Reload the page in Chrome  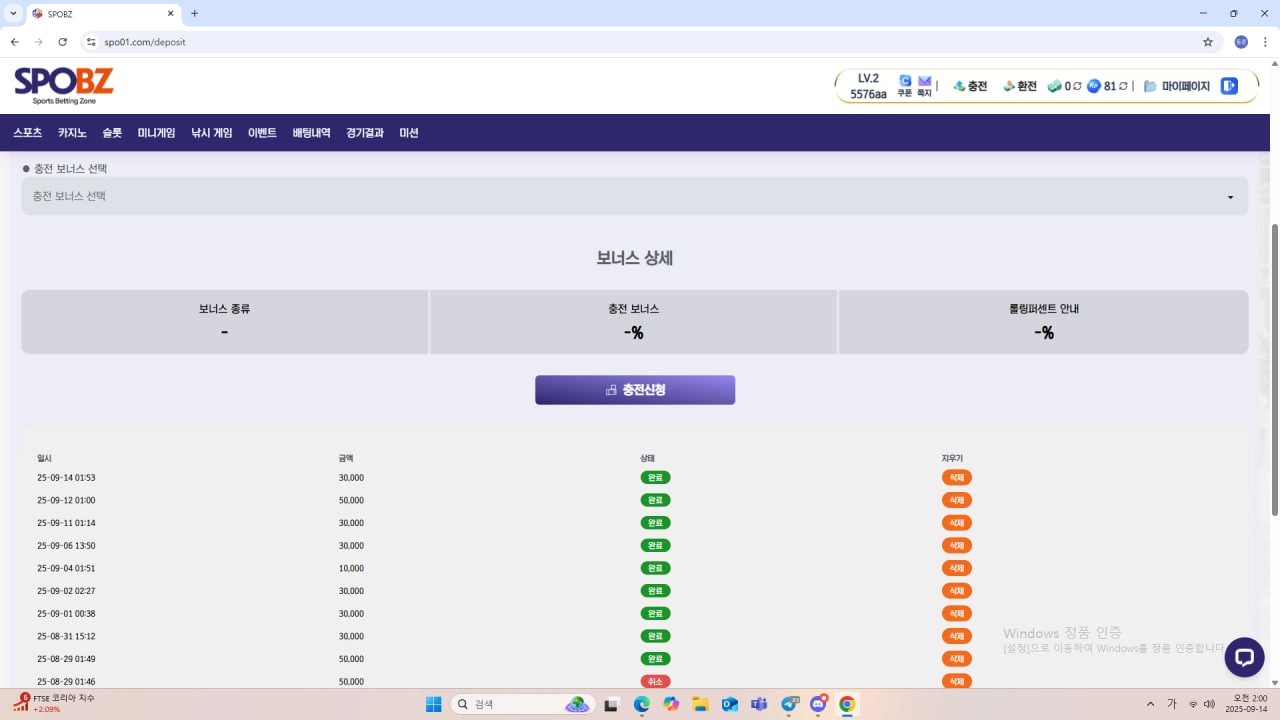(x=63, y=42)
